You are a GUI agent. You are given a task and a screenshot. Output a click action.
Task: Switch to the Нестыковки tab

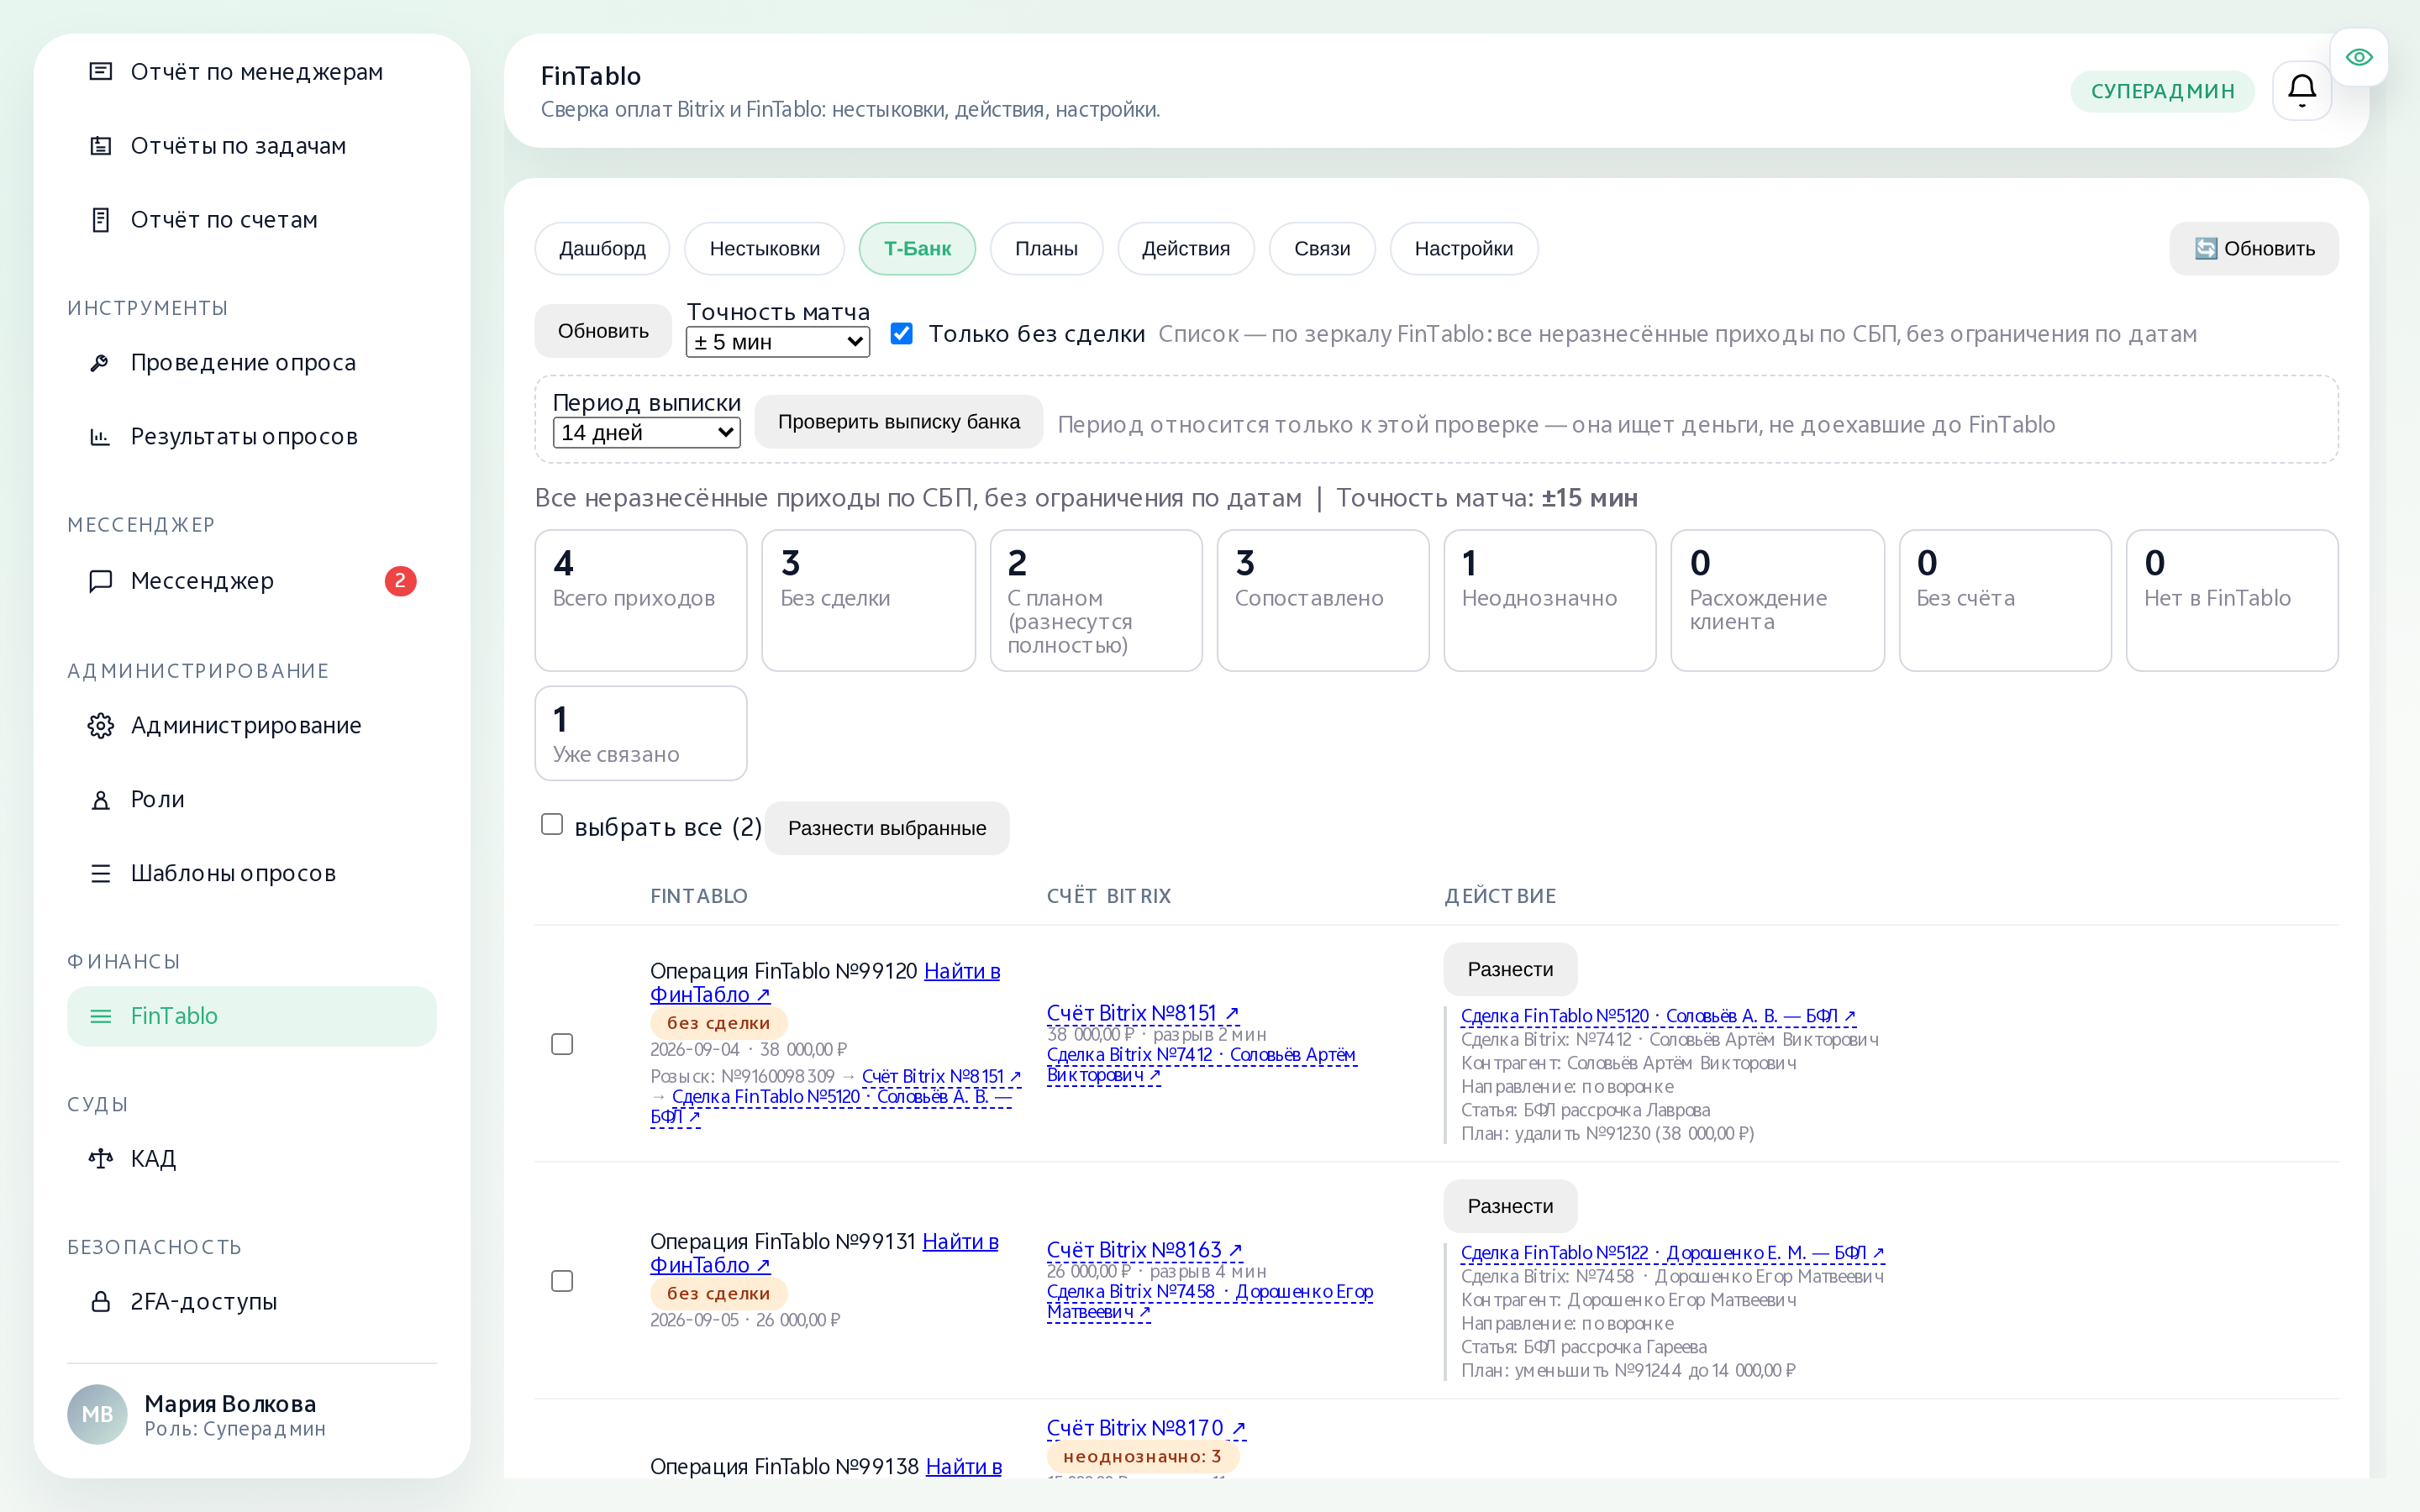click(x=764, y=249)
